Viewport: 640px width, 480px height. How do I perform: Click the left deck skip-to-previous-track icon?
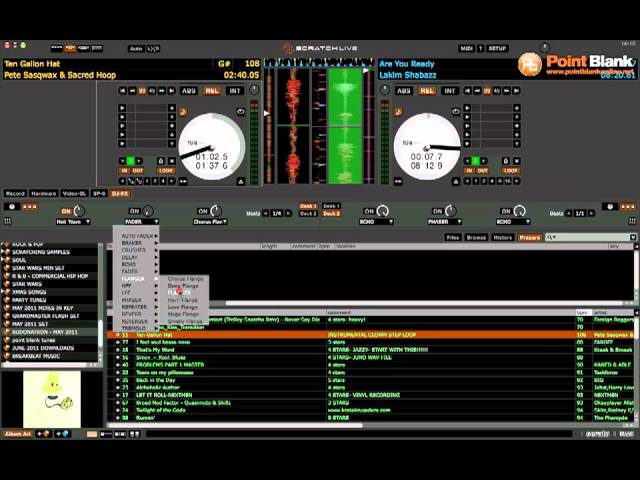[x=122, y=91]
